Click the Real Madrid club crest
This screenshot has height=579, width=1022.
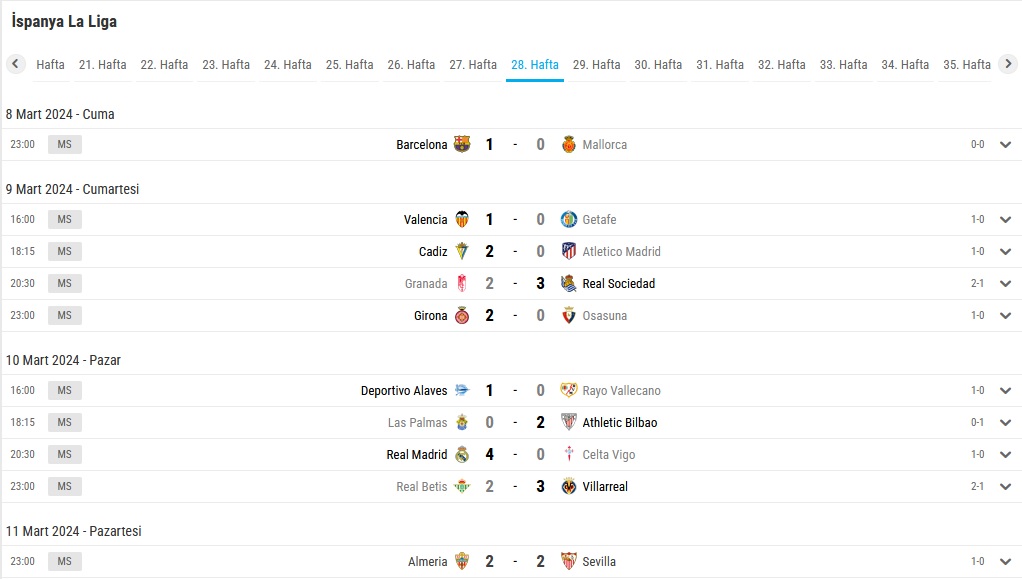point(462,454)
